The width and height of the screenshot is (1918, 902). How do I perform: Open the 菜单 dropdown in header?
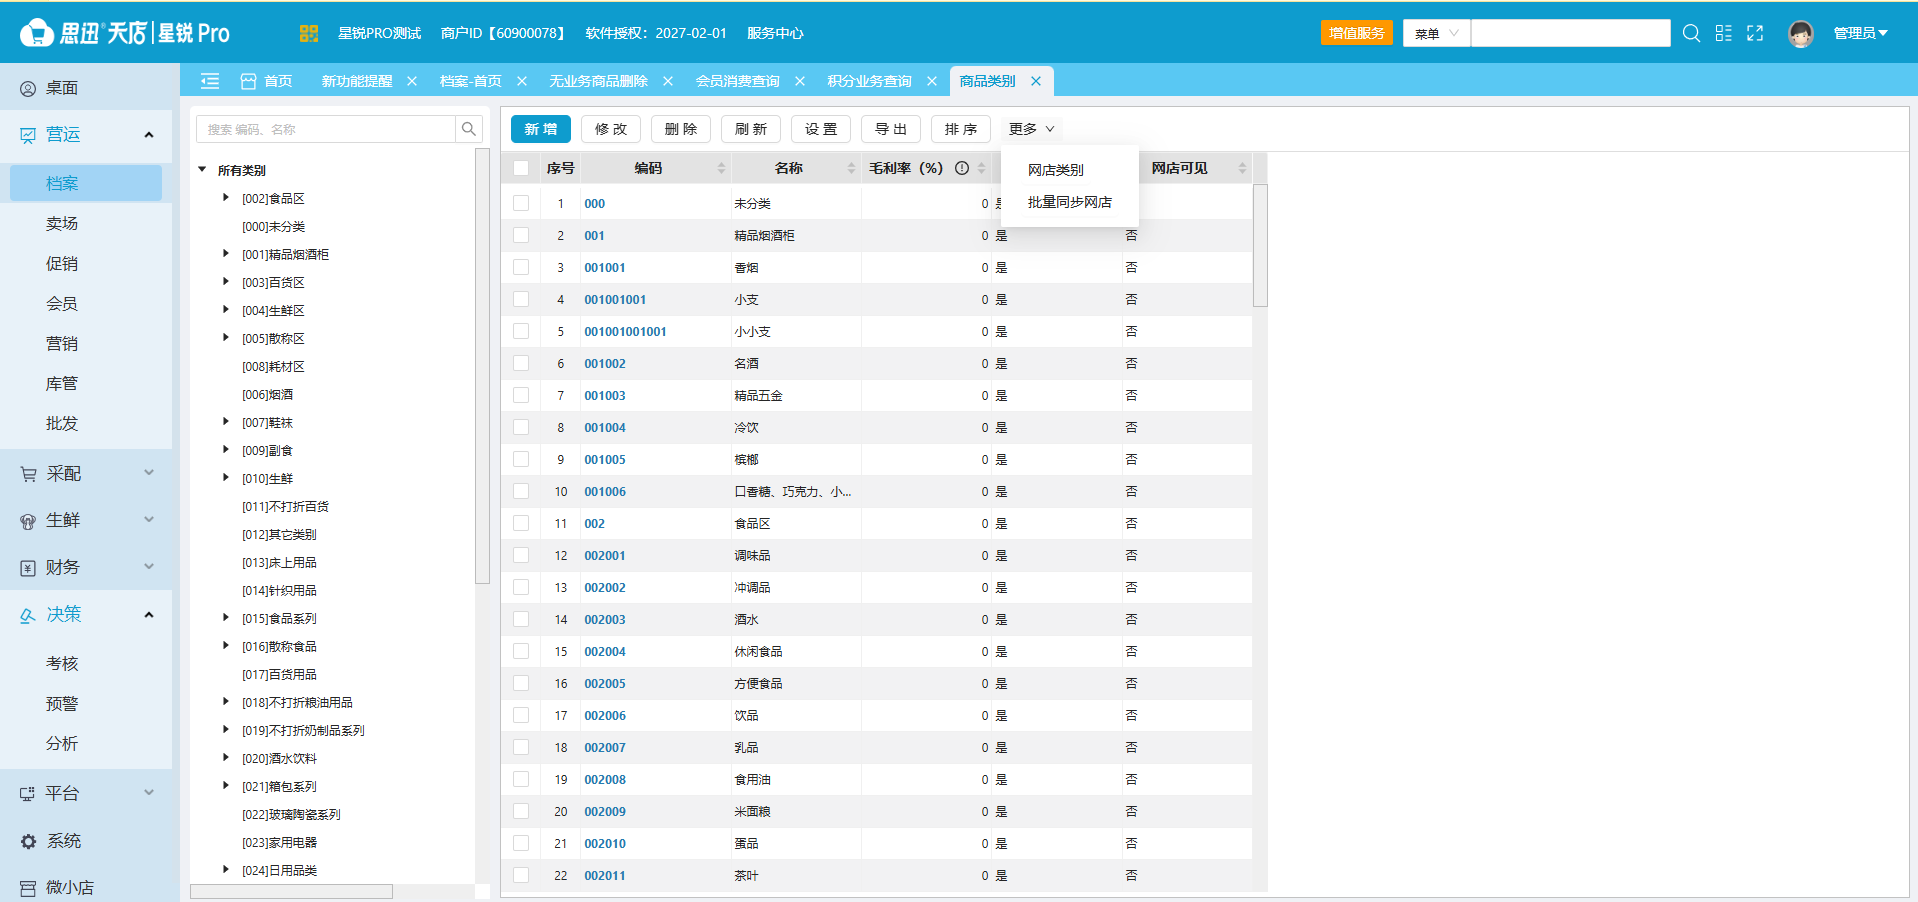(x=1436, y=33)
